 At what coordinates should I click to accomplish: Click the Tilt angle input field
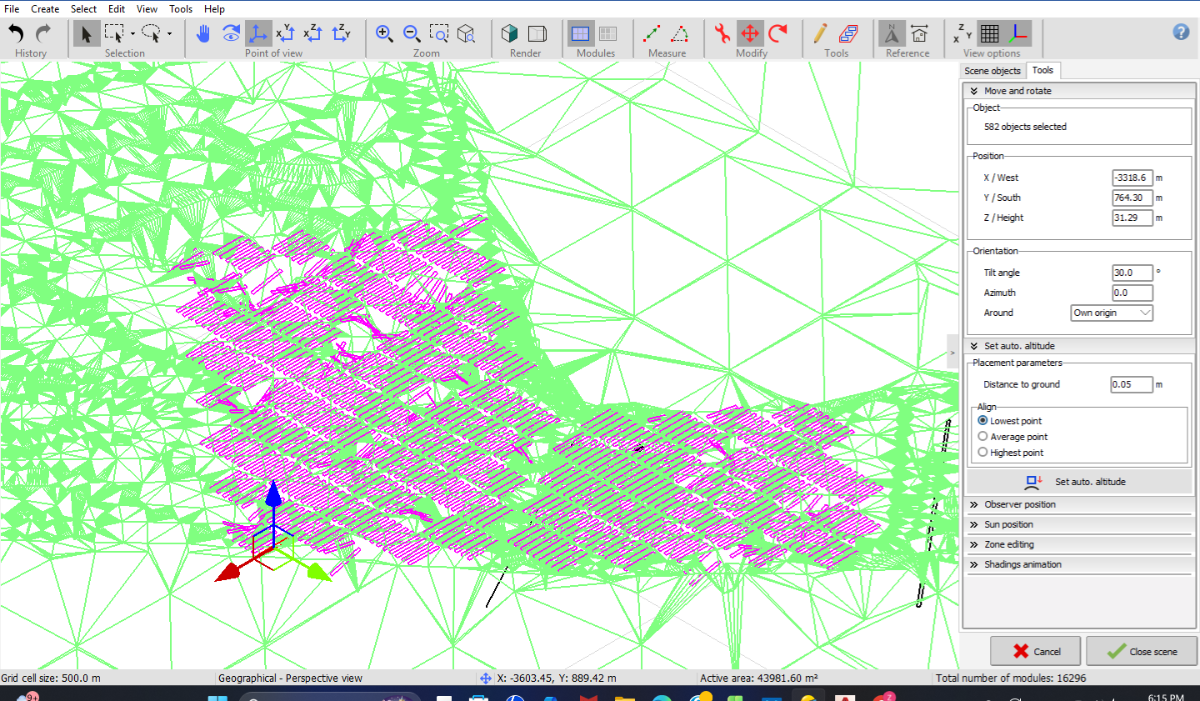[x=1131, y=273]
